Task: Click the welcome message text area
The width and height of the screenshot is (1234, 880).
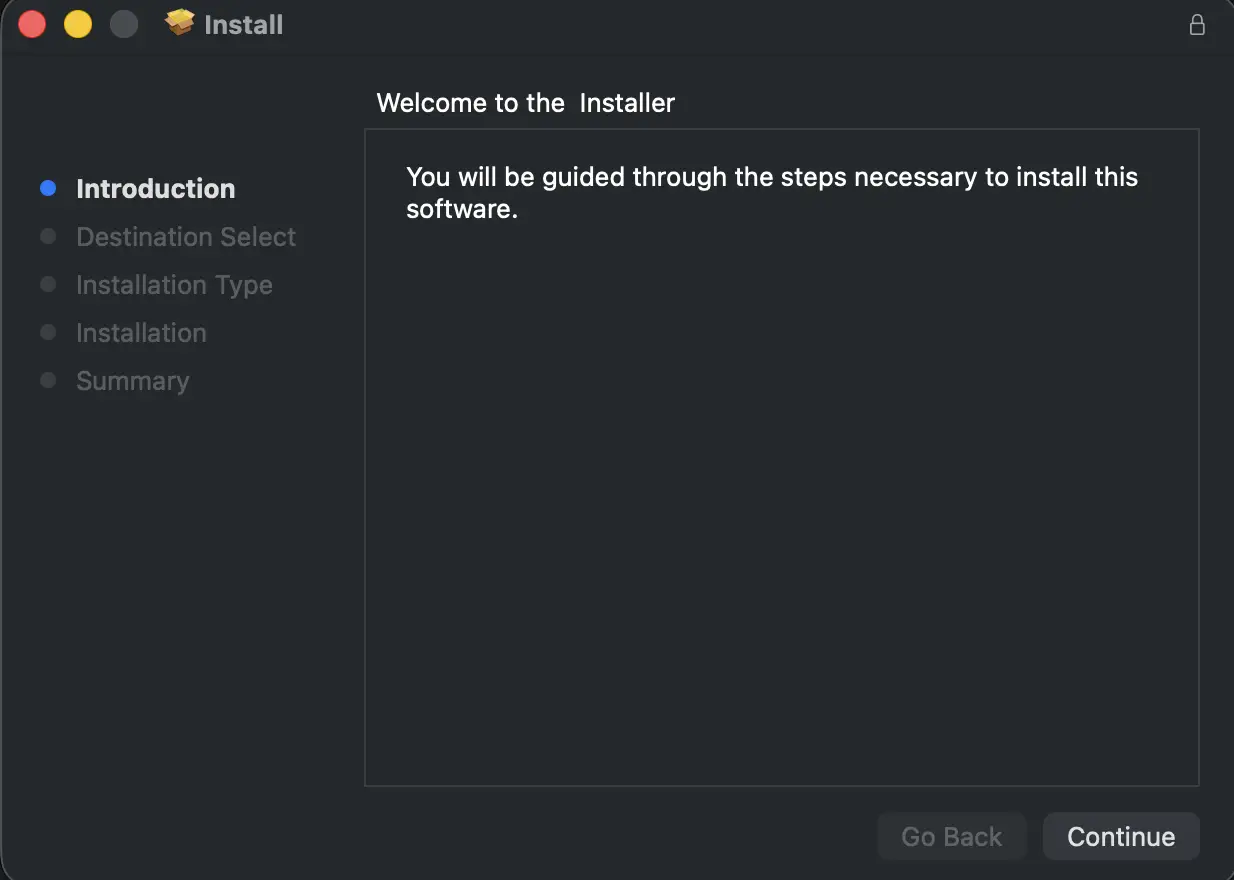Action: (770, 193)
